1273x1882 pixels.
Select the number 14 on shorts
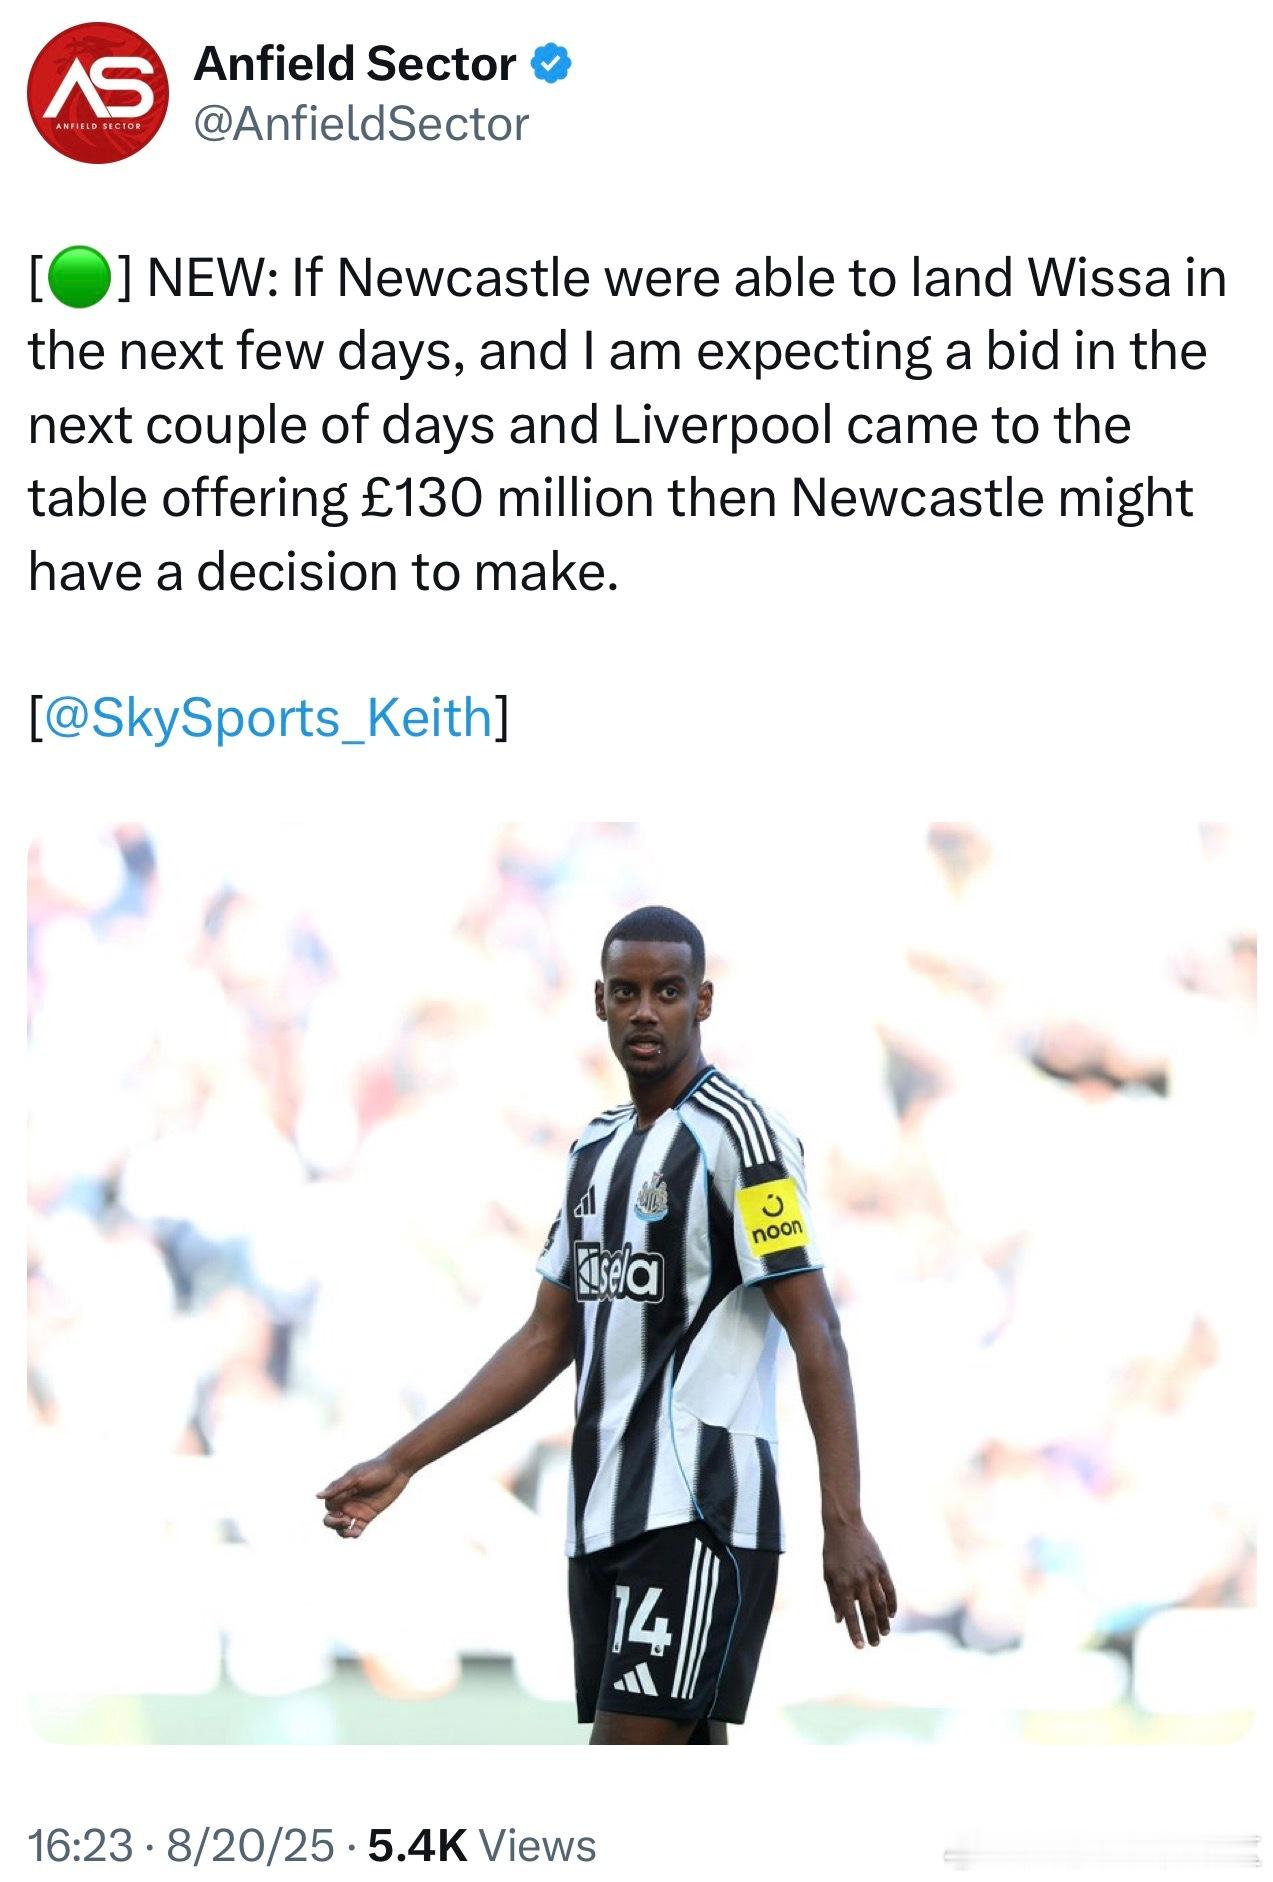click(x=642, y=1619)
